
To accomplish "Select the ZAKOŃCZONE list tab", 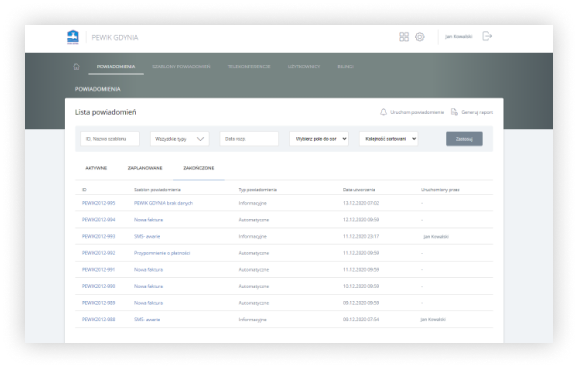I will pos(199,168).
